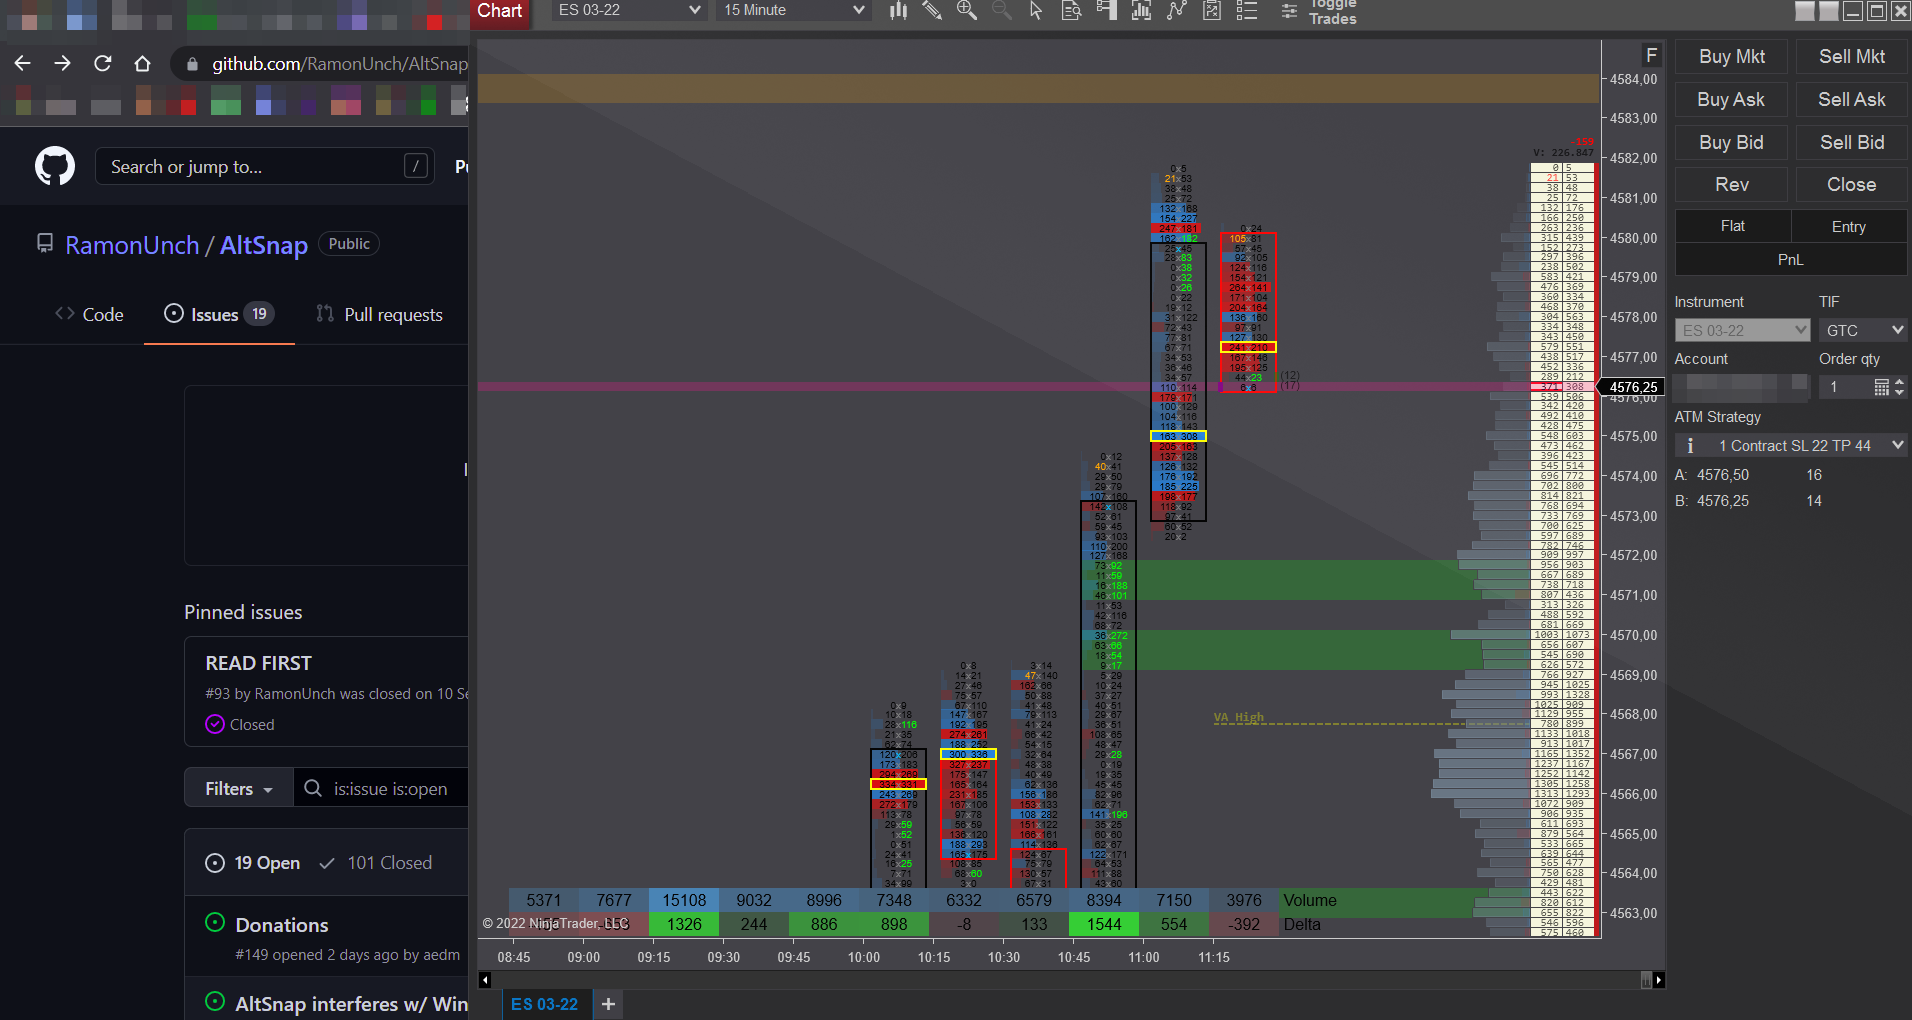1912x1020 pixels.
Task: Click the GitHub octocat logo
Action: click(x=55, y=166)
